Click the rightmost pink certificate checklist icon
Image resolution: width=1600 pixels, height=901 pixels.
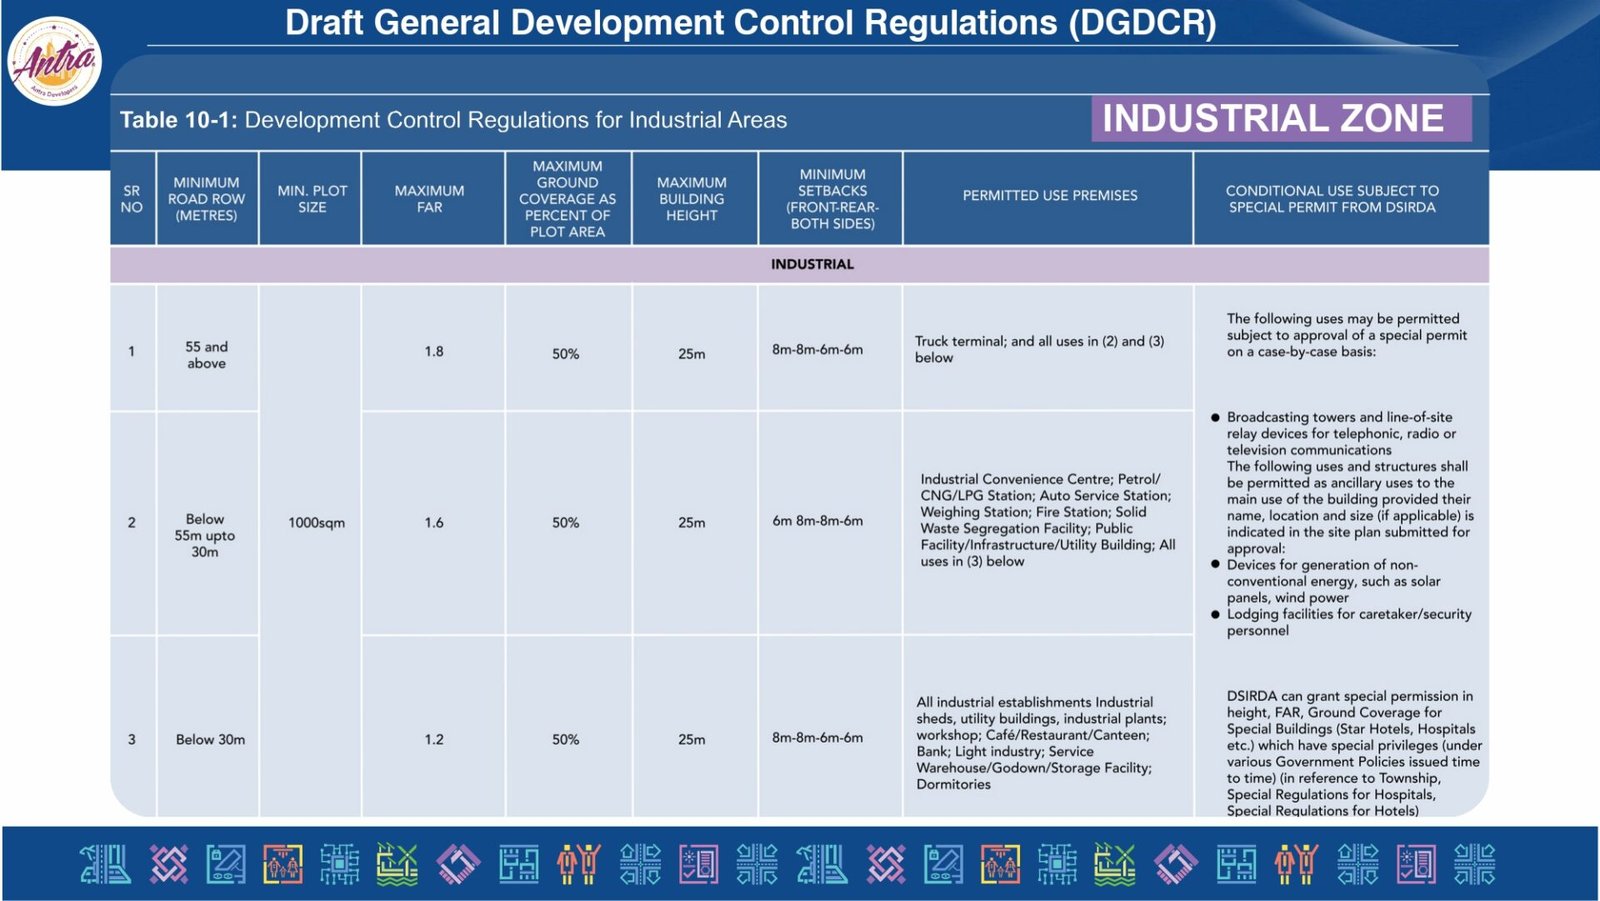point(1416,864)
